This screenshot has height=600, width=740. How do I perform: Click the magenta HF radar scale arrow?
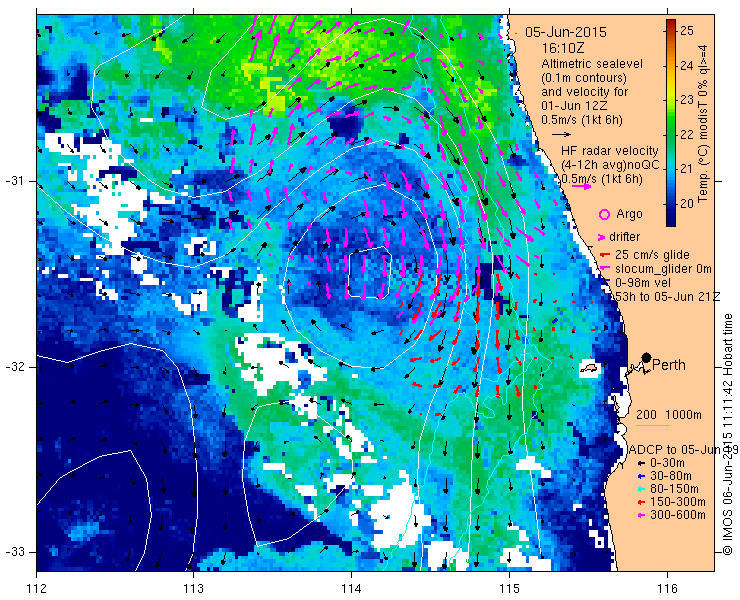click(581, 186)
